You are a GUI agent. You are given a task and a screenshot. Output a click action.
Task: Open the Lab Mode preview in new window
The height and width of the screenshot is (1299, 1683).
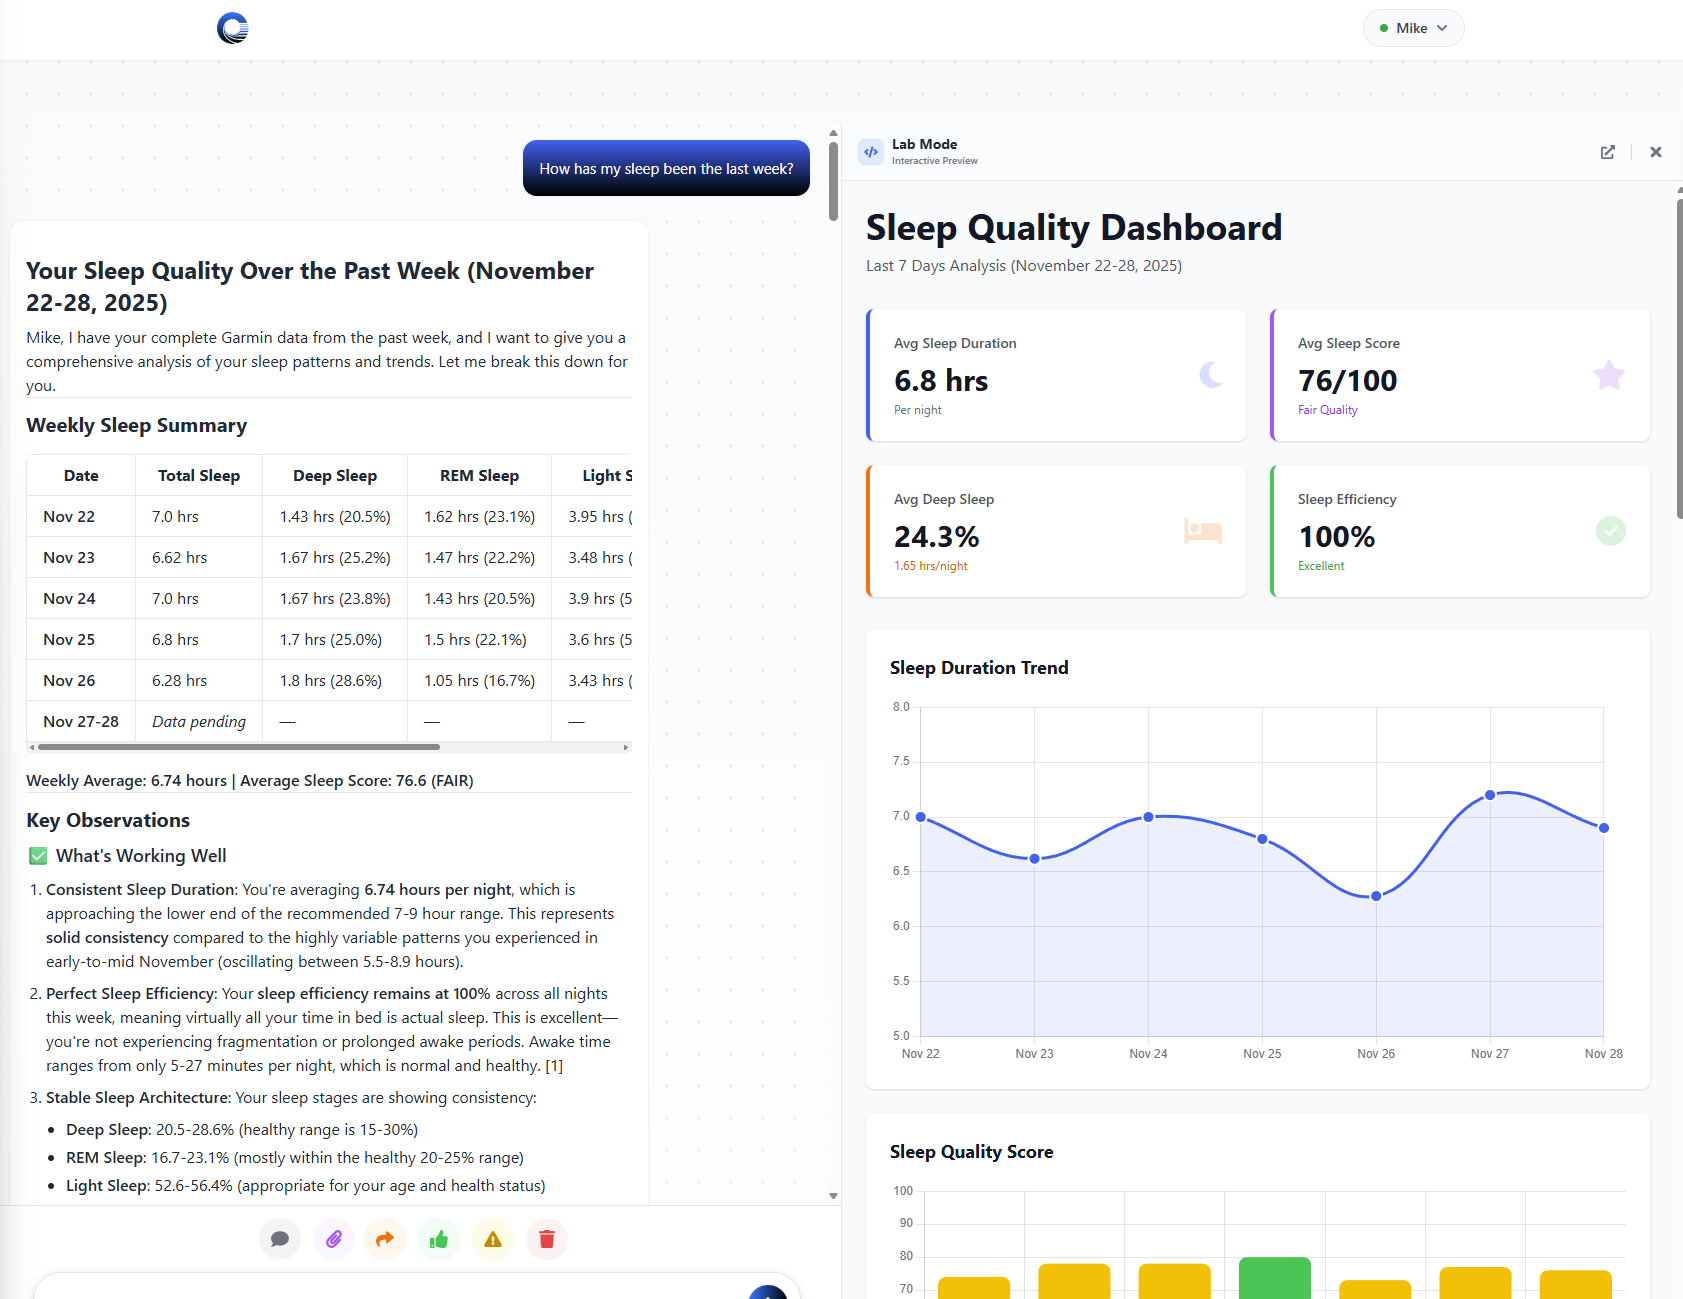coord(1608,152)
